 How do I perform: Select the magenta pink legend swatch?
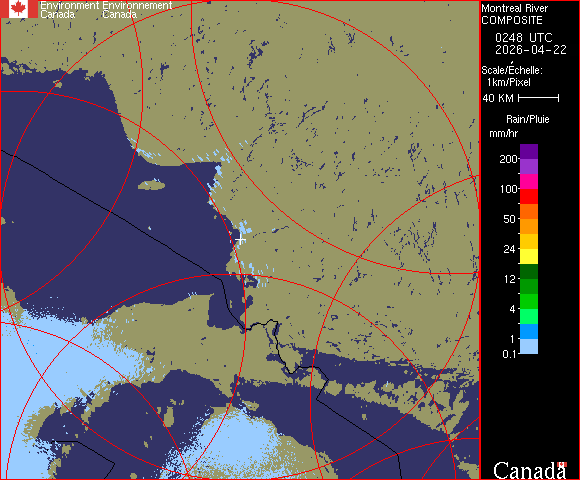pos(529,182)
